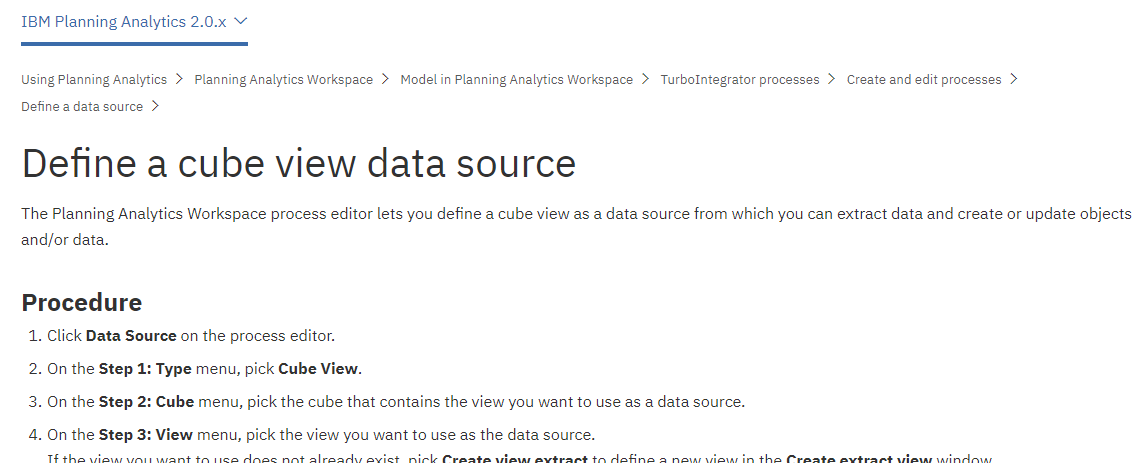Click the chevron after Create and edit processes

[x=1013, y=79]
